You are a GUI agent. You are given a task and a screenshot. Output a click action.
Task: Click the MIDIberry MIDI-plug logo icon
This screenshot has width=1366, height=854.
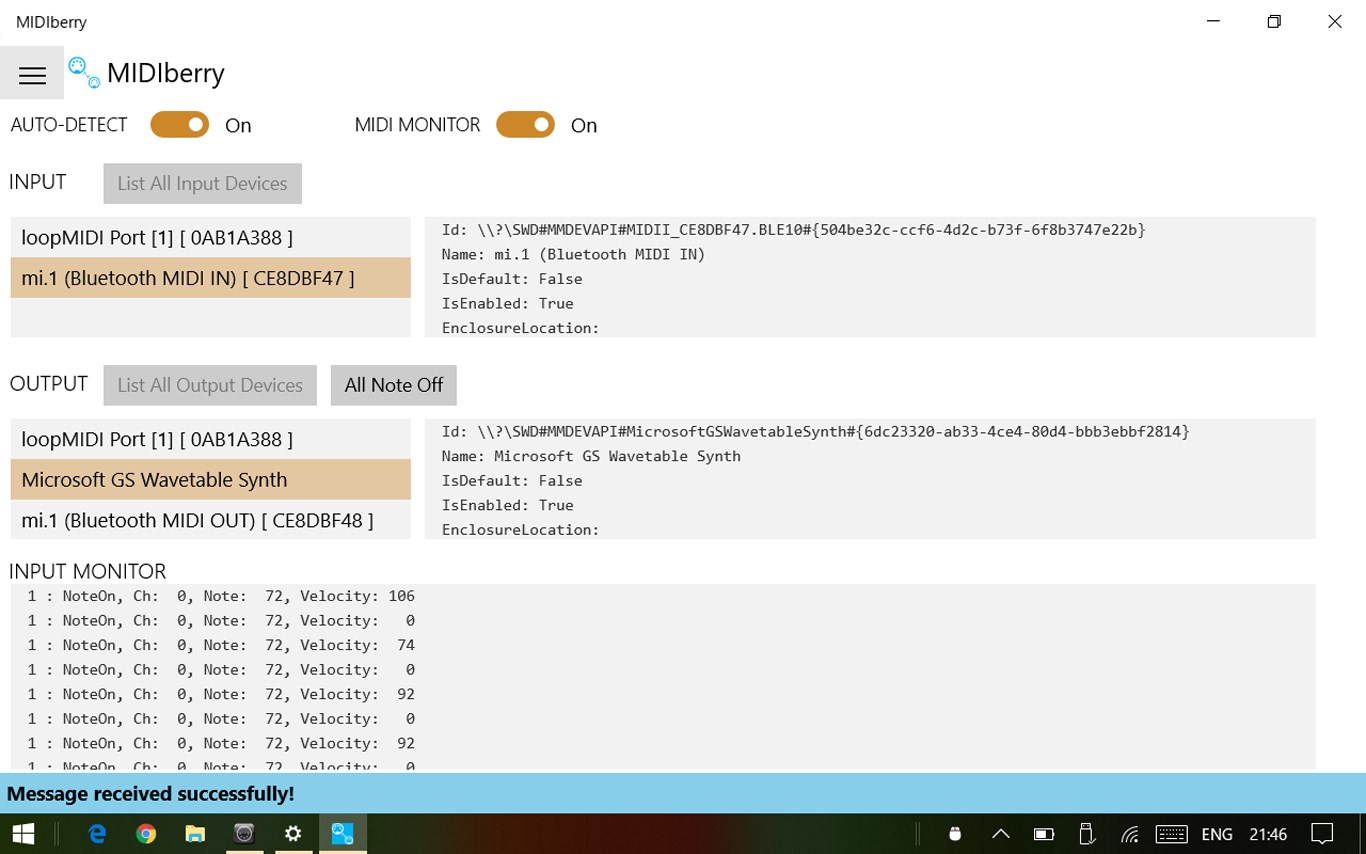pos(83,72)
